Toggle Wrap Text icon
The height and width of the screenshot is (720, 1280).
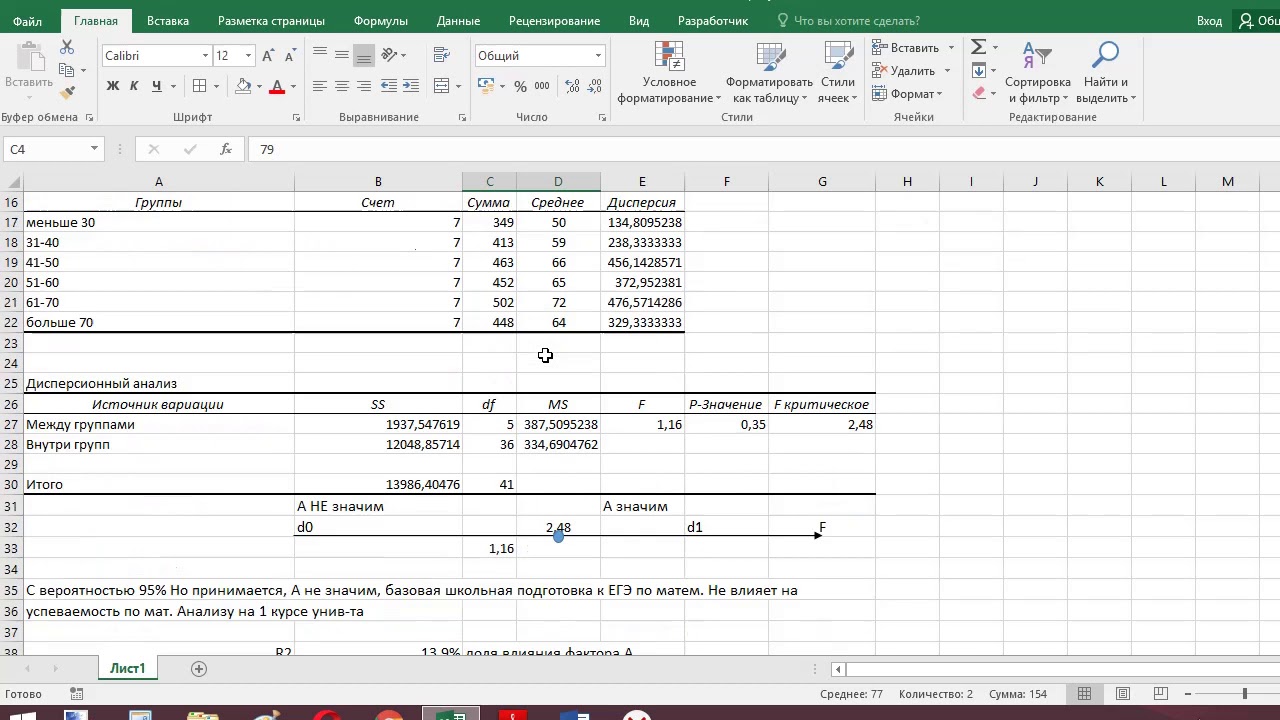442,55
